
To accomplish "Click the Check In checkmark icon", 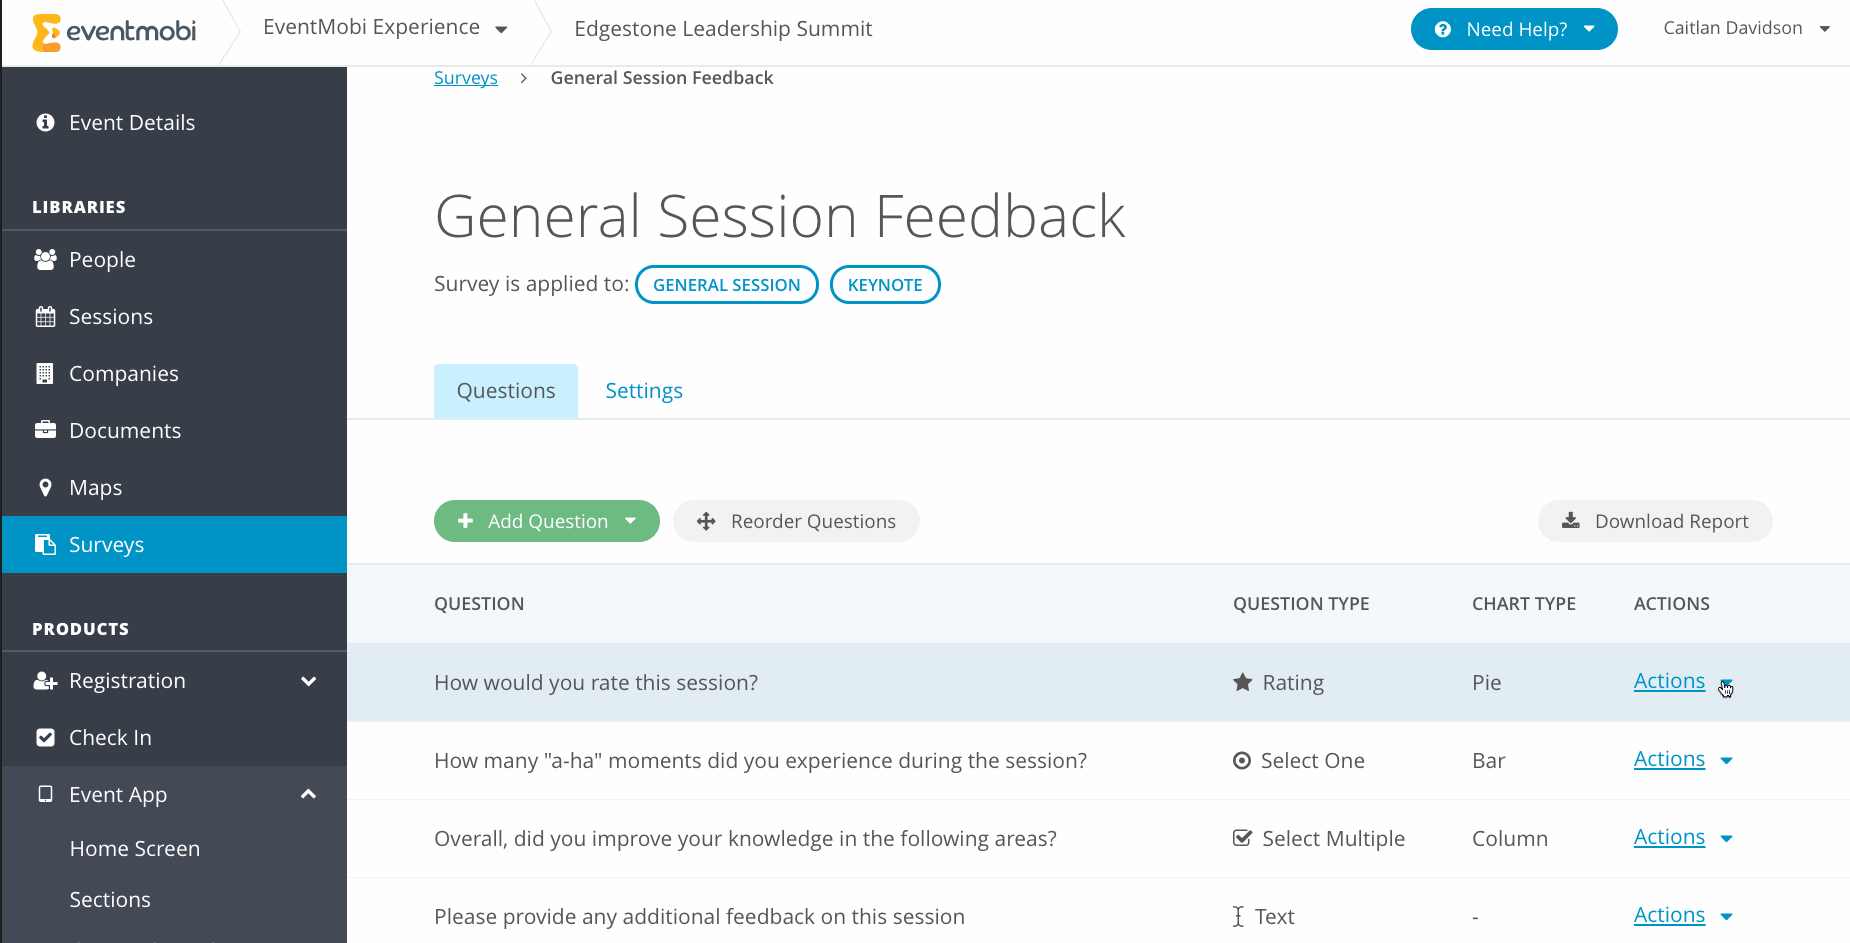I will pyautogui.click(x=45, y=738).
